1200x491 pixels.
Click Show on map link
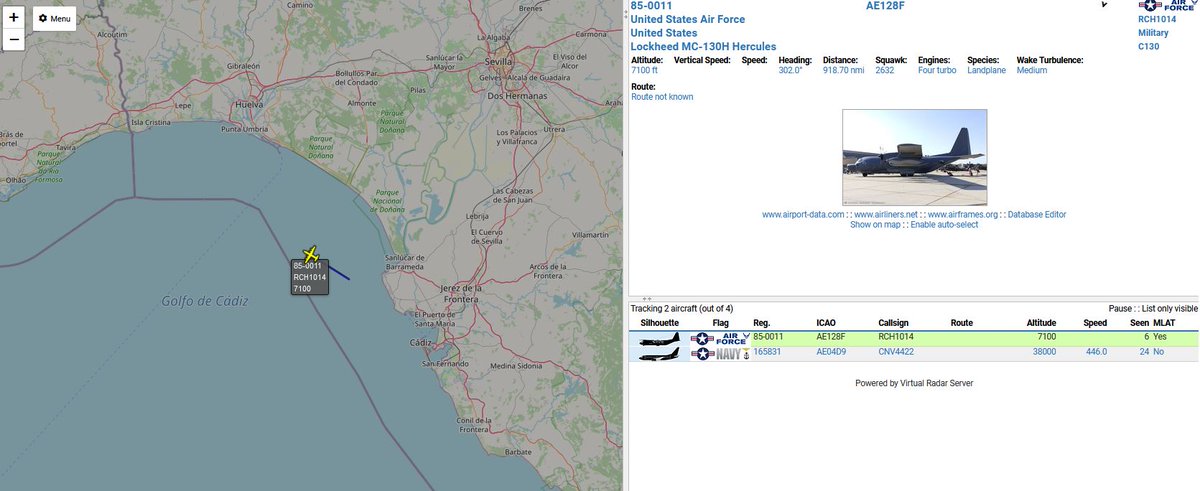click(x=875, y=225)
